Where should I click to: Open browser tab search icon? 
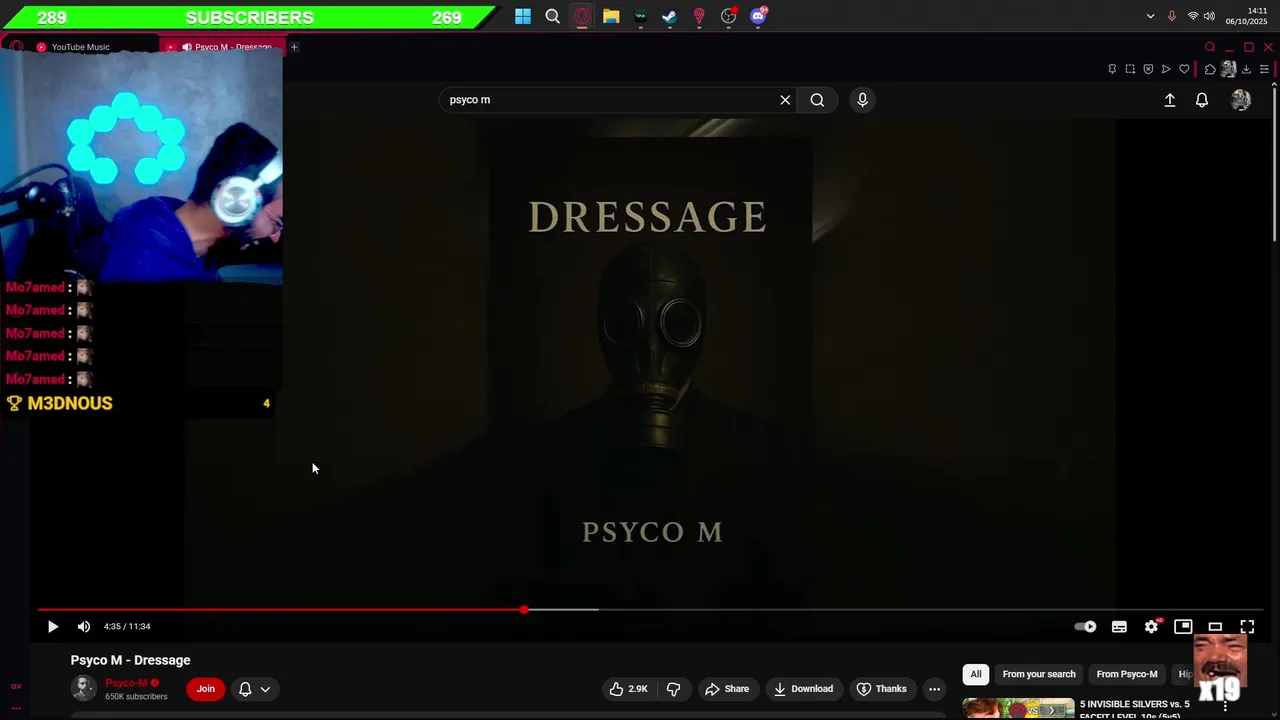point(1210,47)
